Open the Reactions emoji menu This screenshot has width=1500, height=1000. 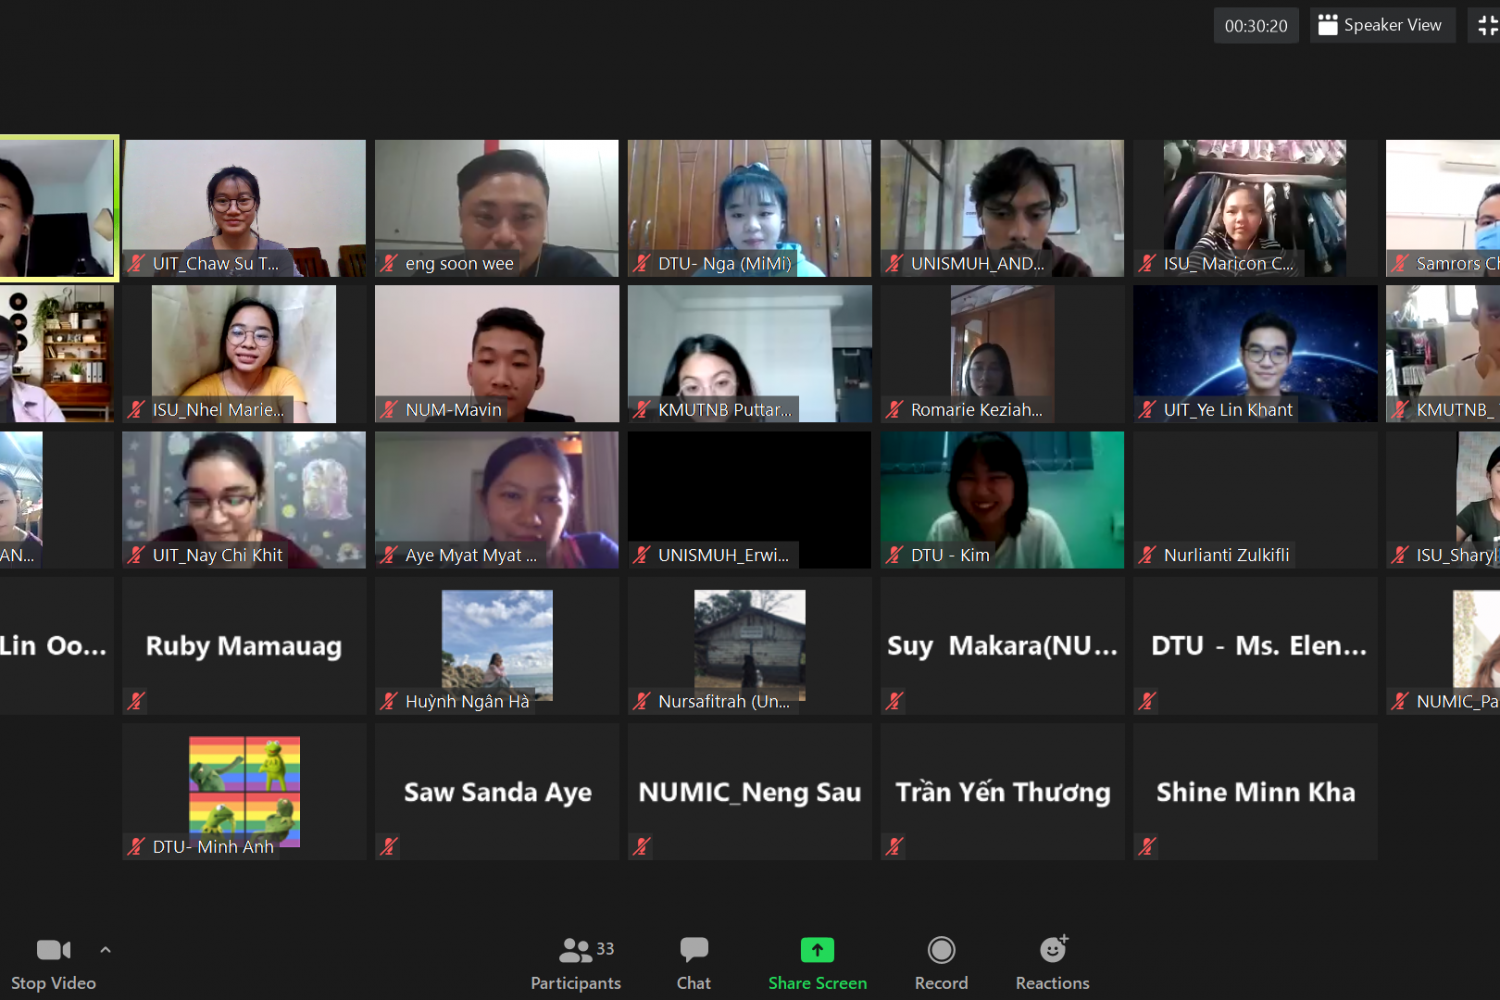point(1053,950)
